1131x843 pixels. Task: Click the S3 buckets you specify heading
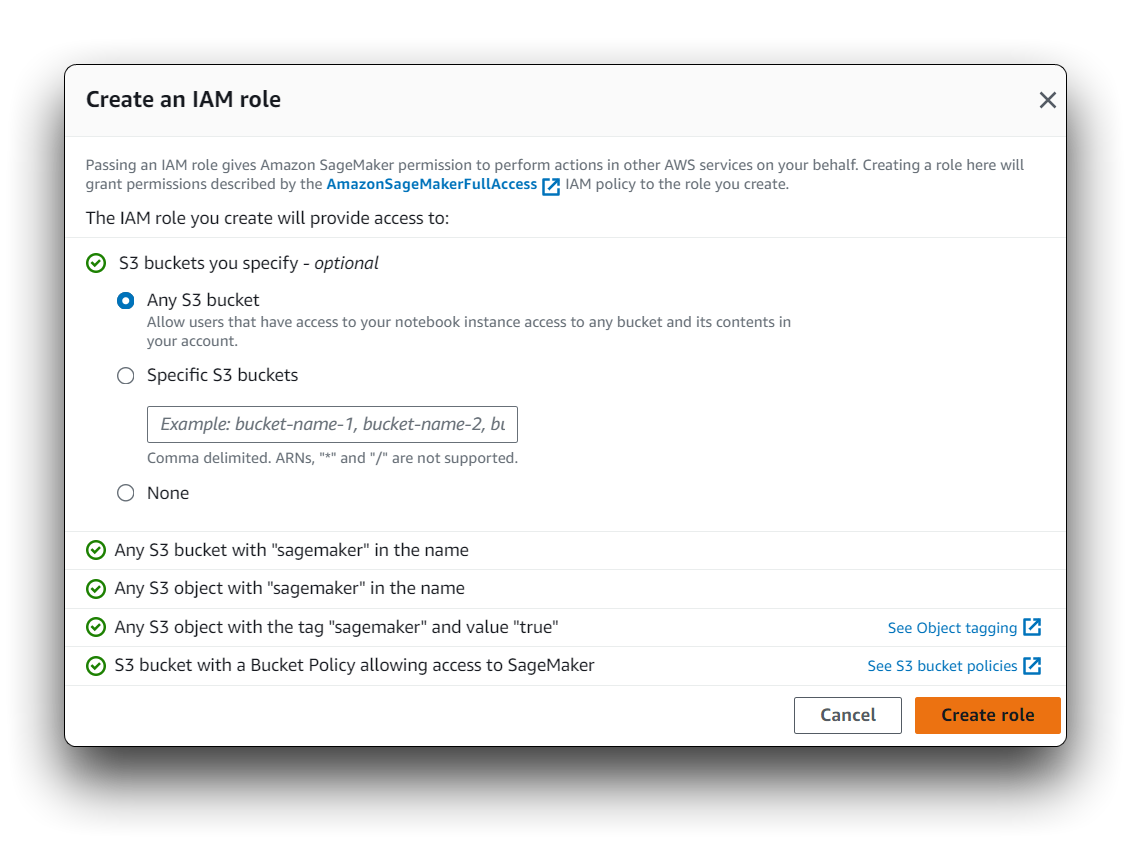[x=249, y=263]
